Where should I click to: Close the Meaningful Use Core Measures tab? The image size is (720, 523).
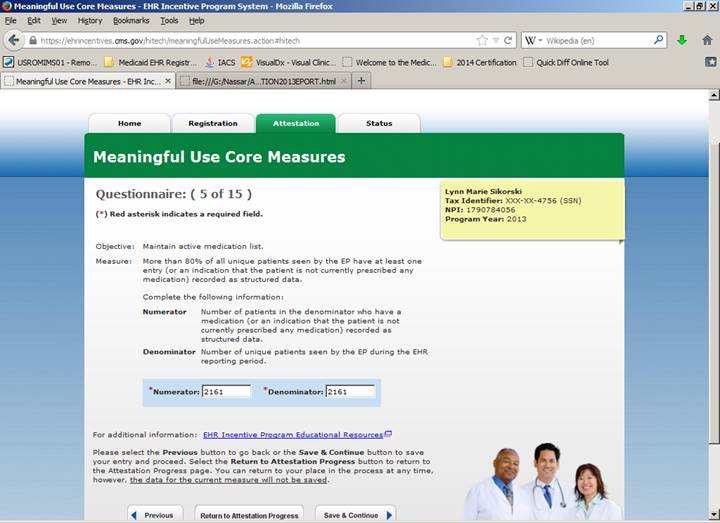168,81
